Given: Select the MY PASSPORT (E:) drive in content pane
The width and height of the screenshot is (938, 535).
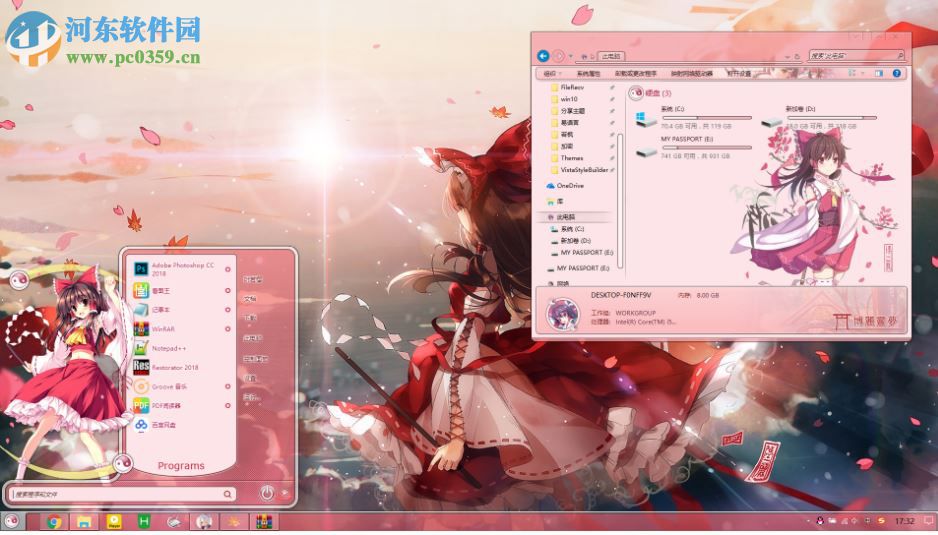Looking at the screenshot, I should tap(693, 147).
